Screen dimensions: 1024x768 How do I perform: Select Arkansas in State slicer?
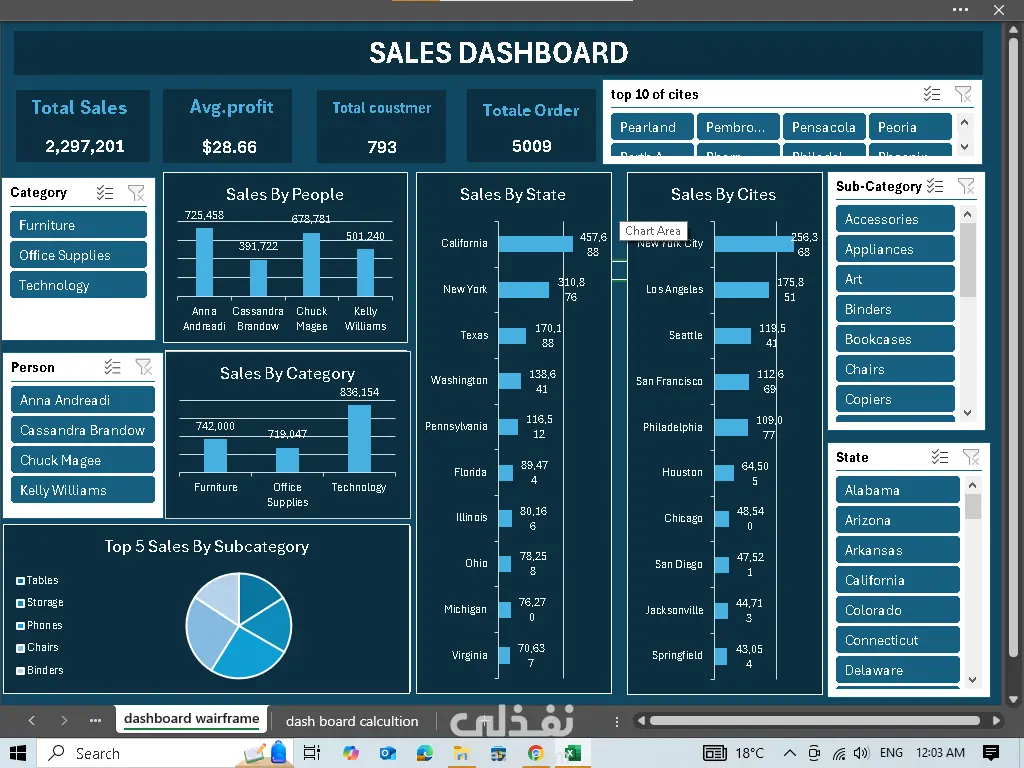click(898, 550)
